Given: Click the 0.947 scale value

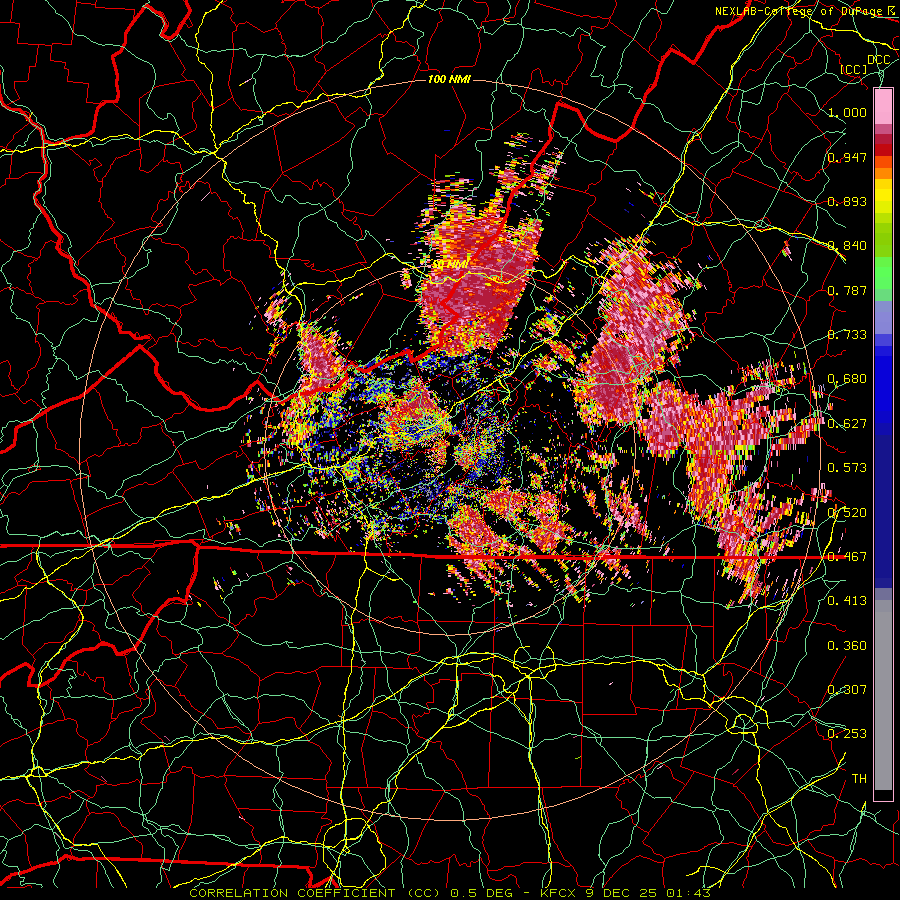Looking at the screenshot, I should (x=847, y=157).
